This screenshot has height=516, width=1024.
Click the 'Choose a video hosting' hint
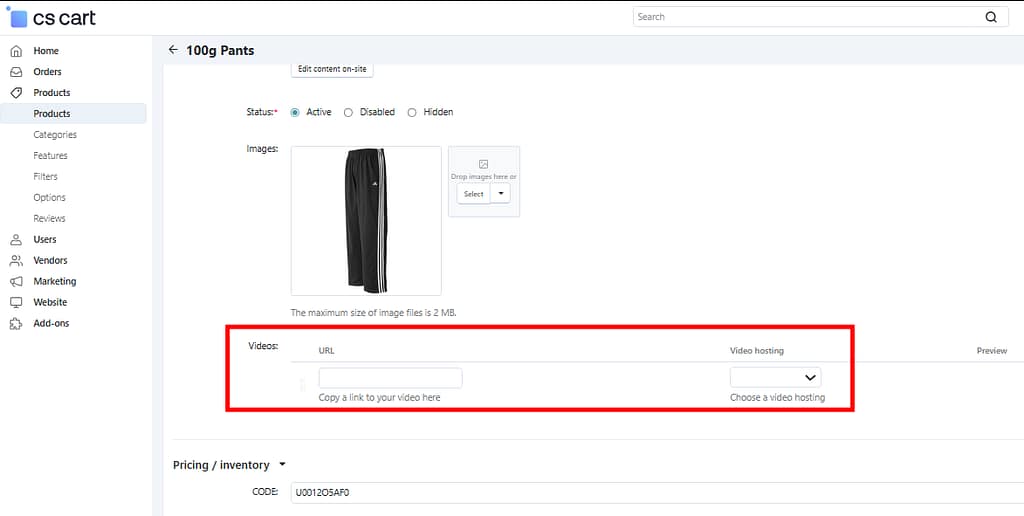tap(777, 397)
